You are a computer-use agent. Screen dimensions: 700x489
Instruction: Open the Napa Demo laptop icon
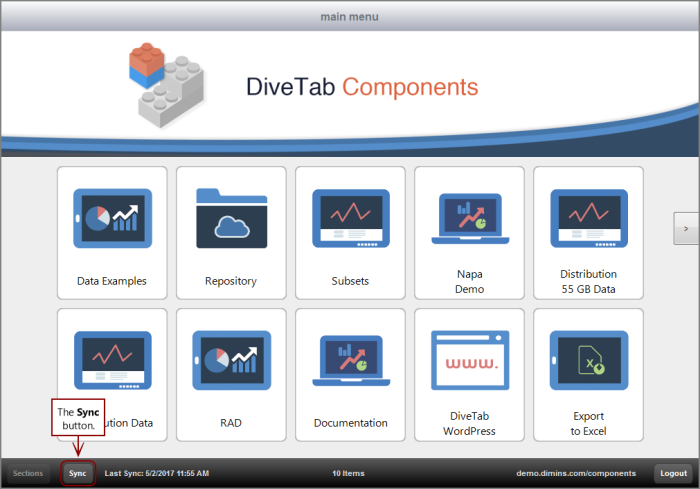tap(470, 218)
